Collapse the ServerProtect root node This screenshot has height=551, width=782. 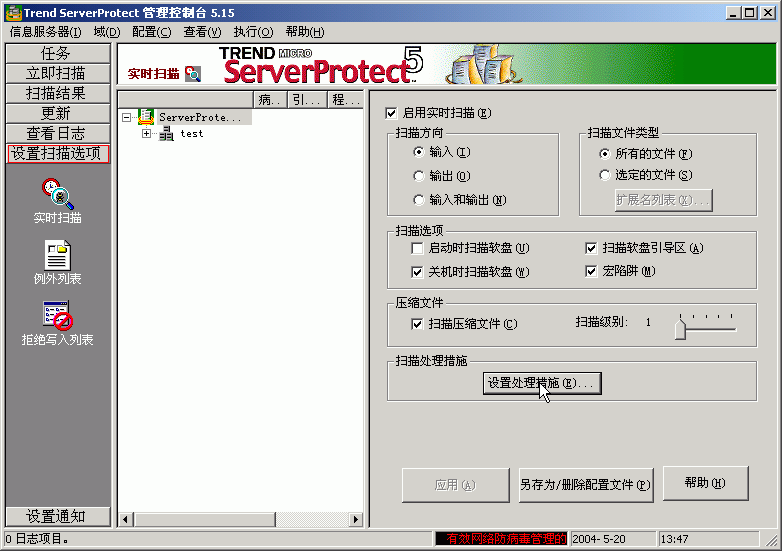126,117
